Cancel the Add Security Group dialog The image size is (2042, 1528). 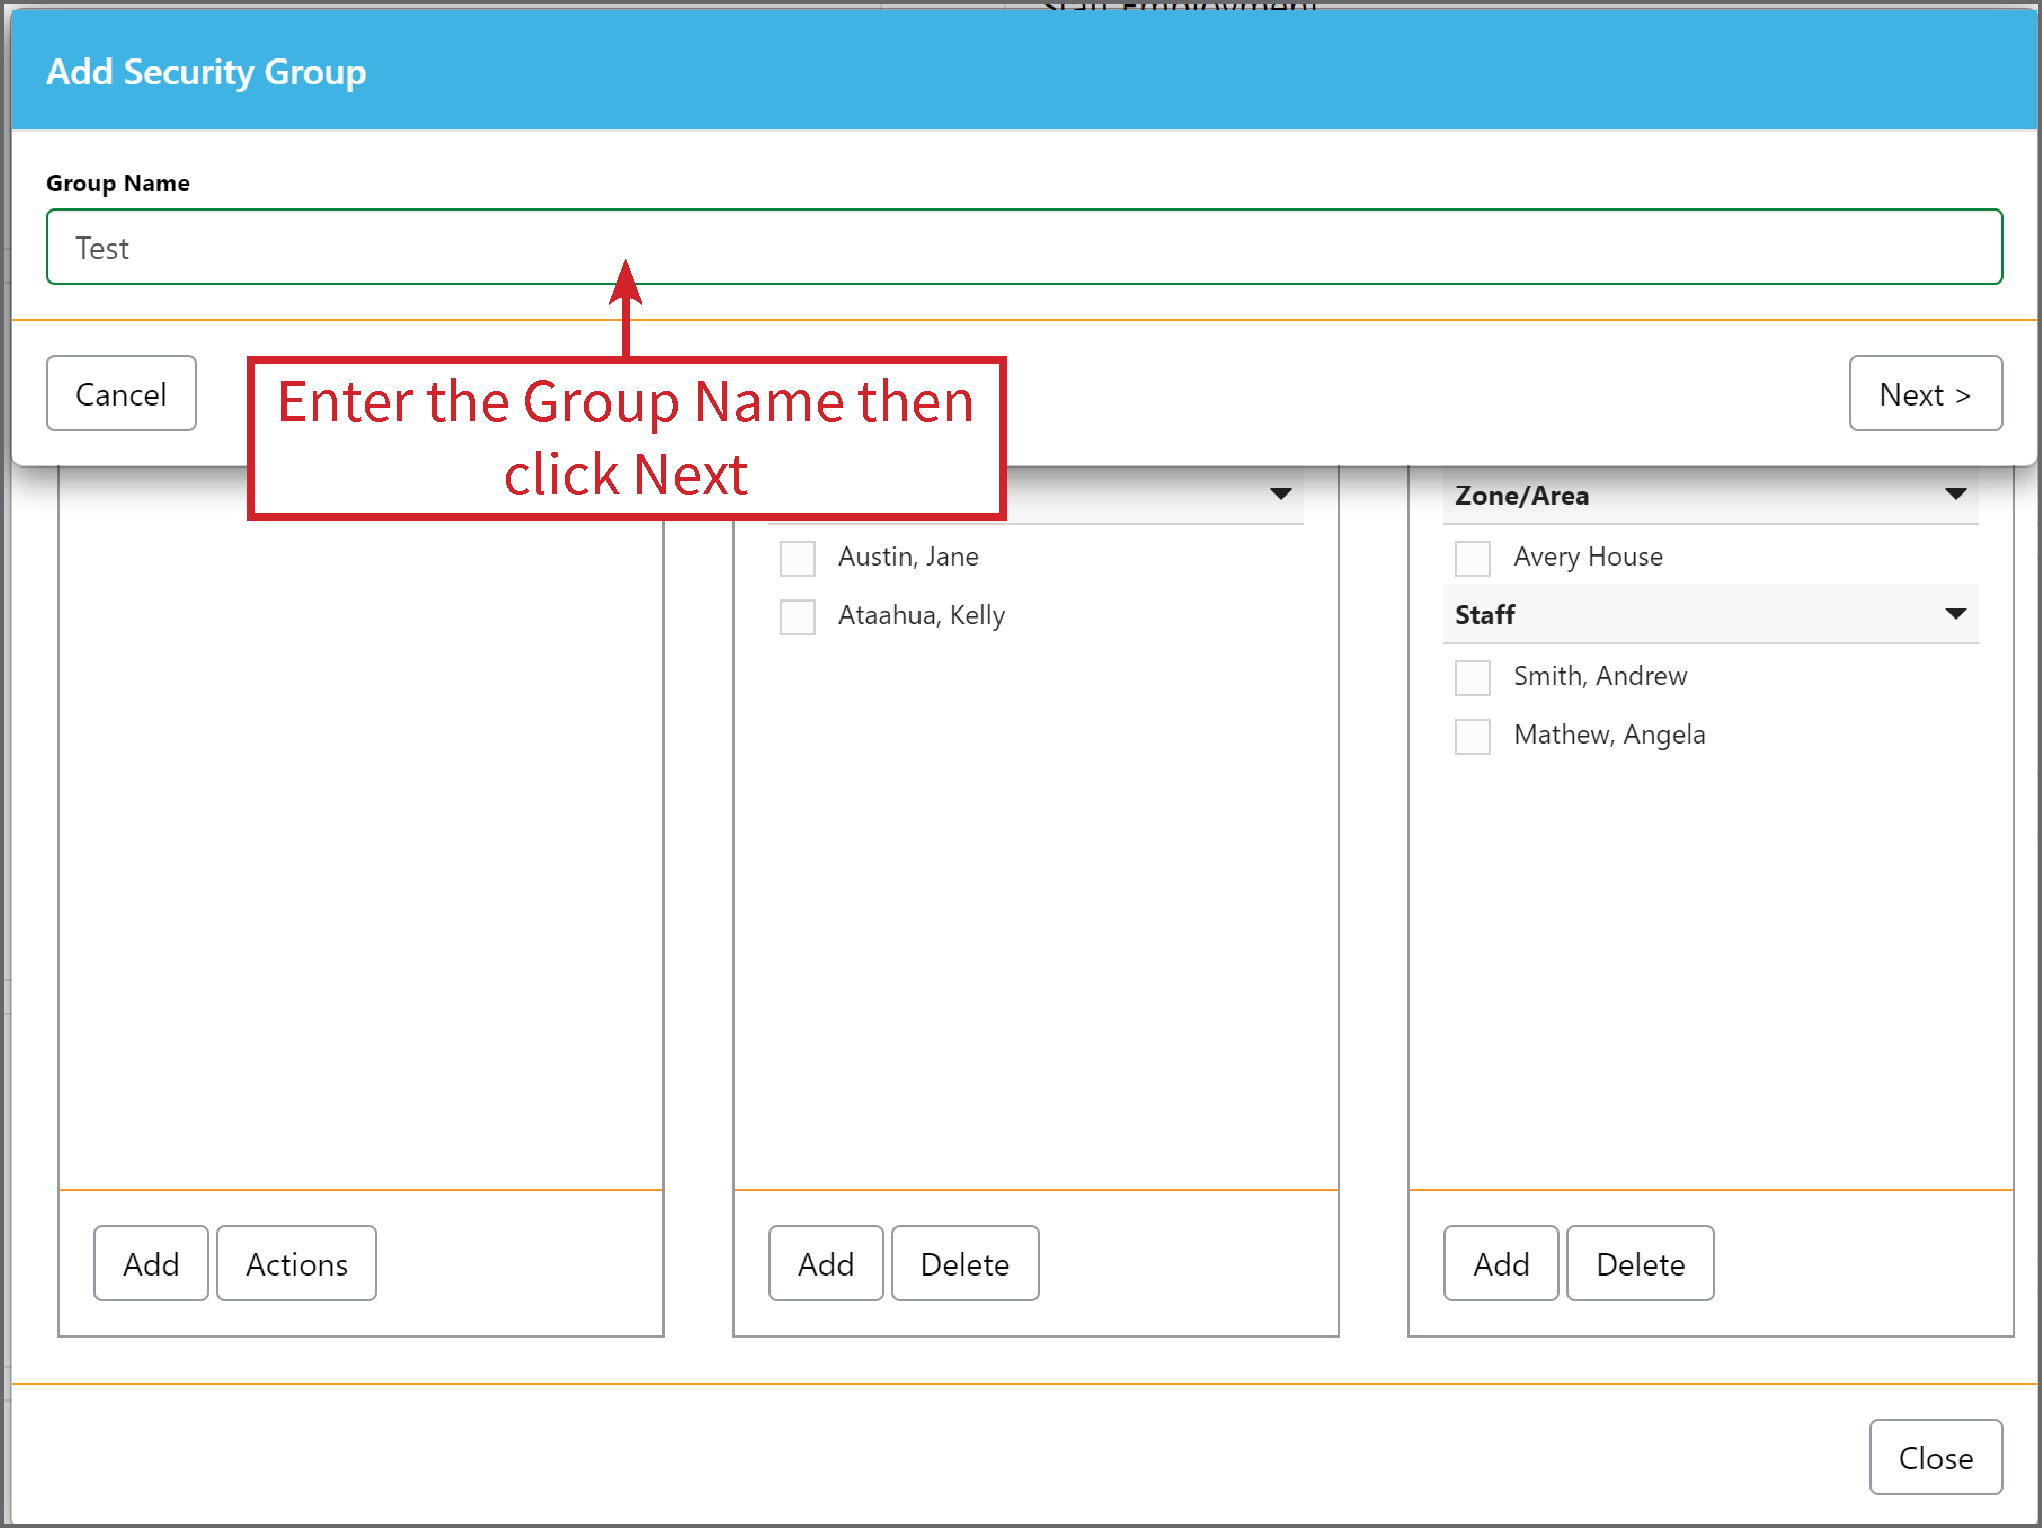tap(120, 393)
